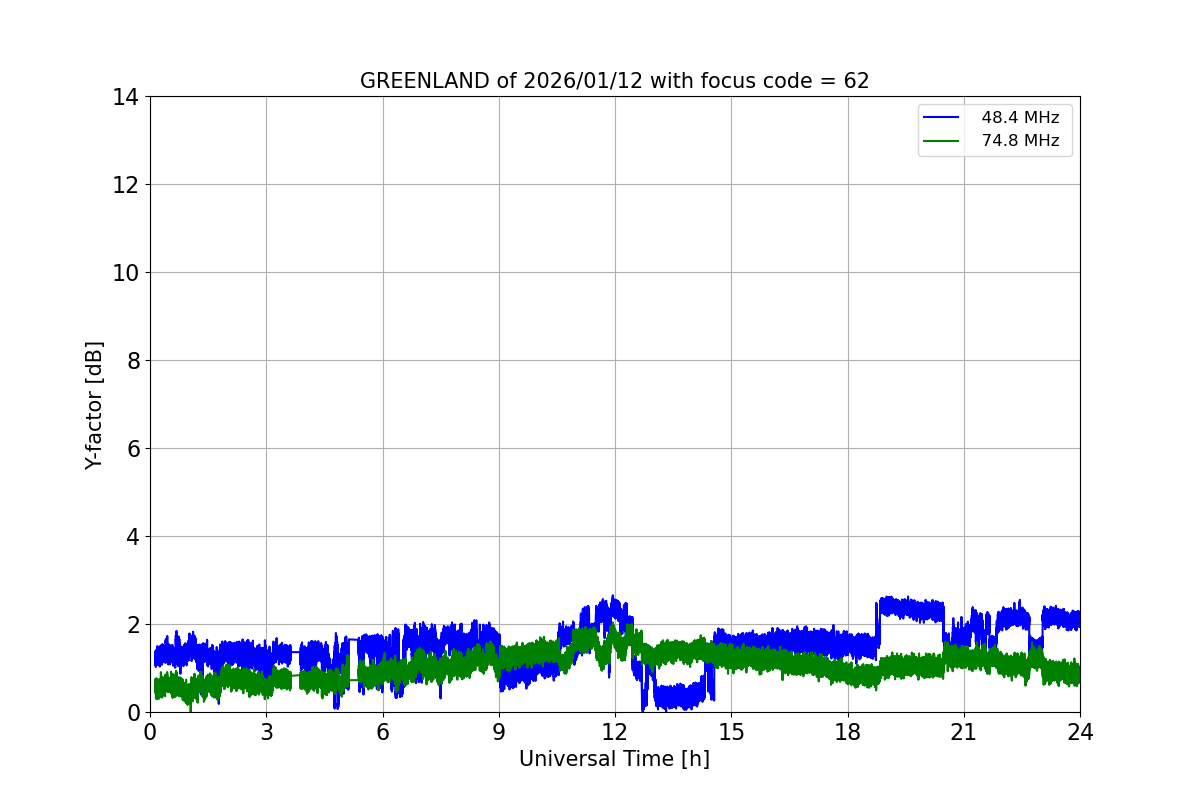
Task: Click the Y-factor [dB] axis label
Action: [94, 405]
